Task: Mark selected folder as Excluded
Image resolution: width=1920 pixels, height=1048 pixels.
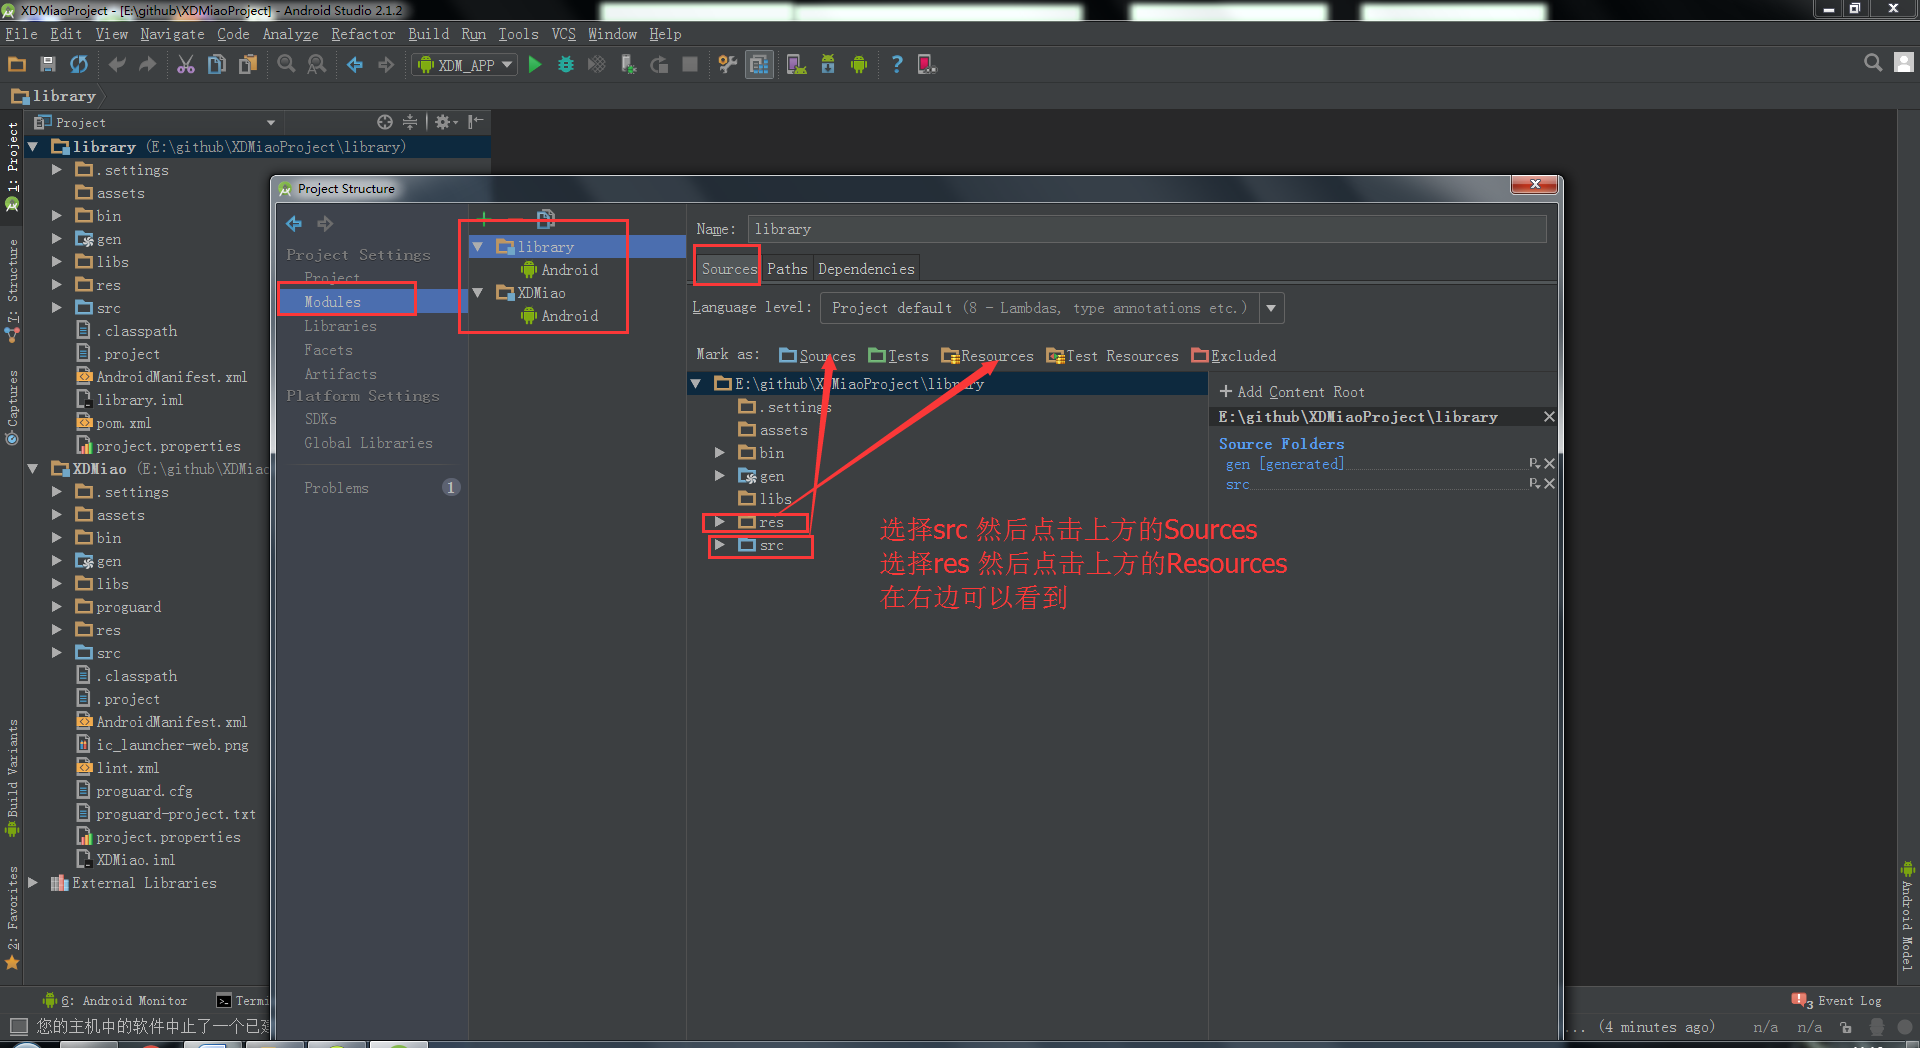Action: point(1234,356)
